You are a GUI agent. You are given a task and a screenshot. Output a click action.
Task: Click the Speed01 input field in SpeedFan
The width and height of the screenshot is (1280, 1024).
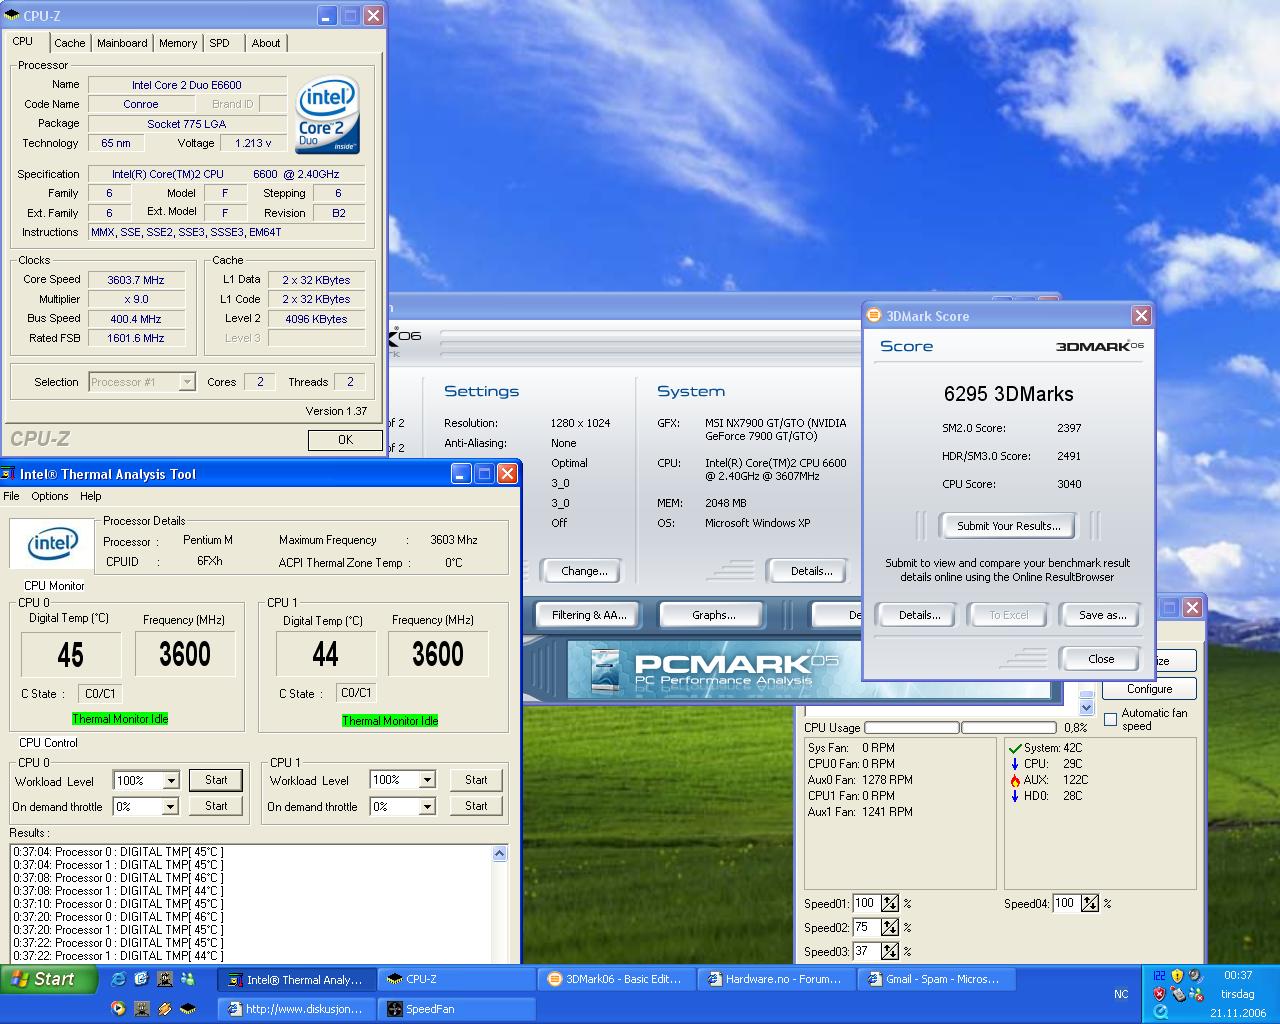coord(866,903)
